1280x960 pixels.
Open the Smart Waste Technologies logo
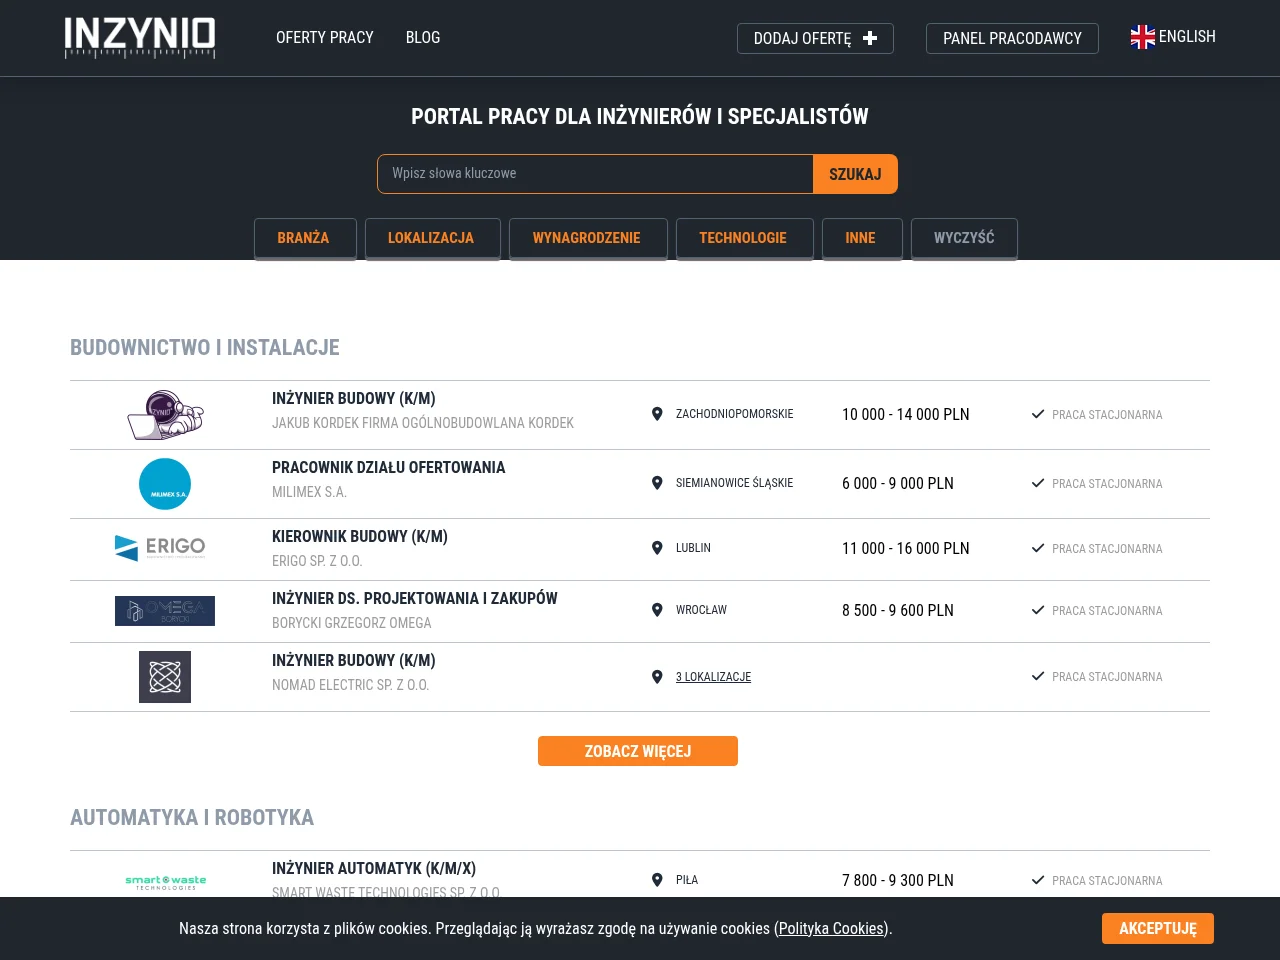point(165,882)
